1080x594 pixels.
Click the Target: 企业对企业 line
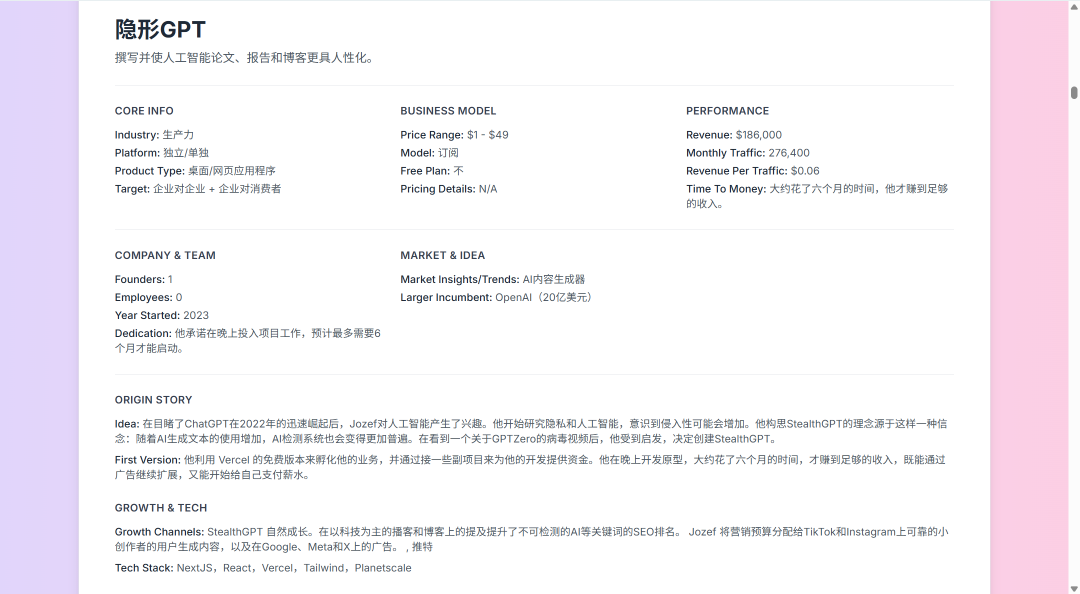click(x=198, y=189)
